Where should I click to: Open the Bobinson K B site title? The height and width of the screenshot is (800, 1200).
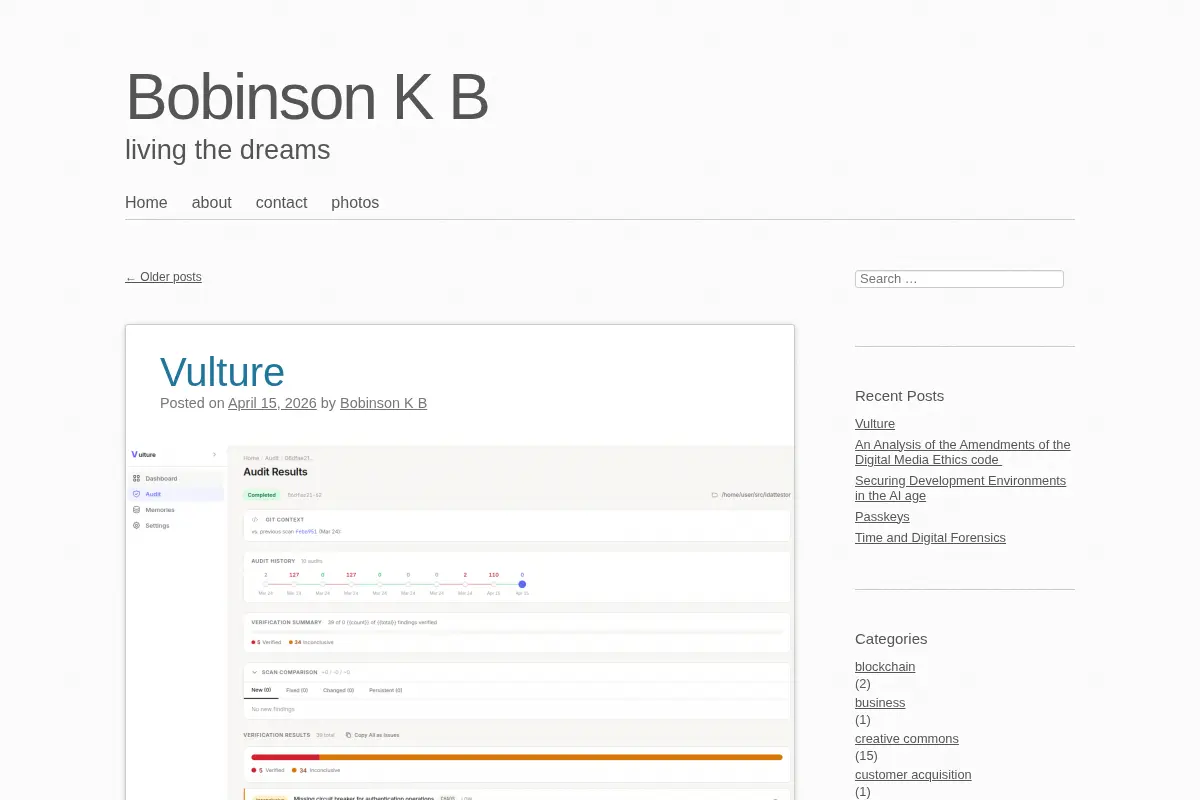[x=307, y=97]
